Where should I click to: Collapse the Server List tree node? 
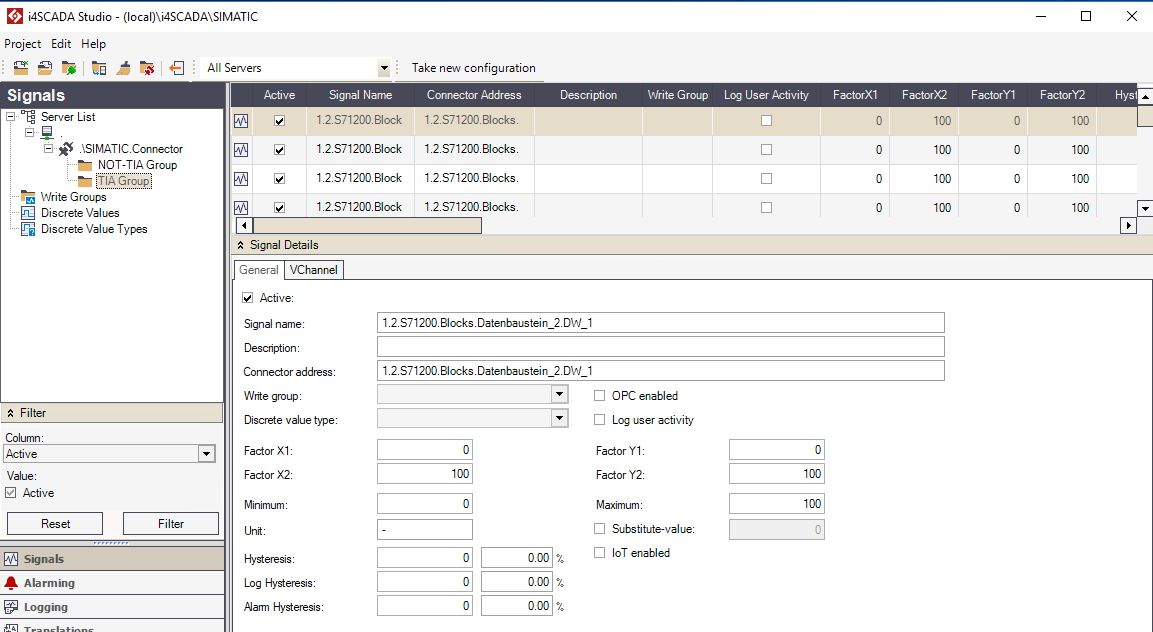coord(10,116)
